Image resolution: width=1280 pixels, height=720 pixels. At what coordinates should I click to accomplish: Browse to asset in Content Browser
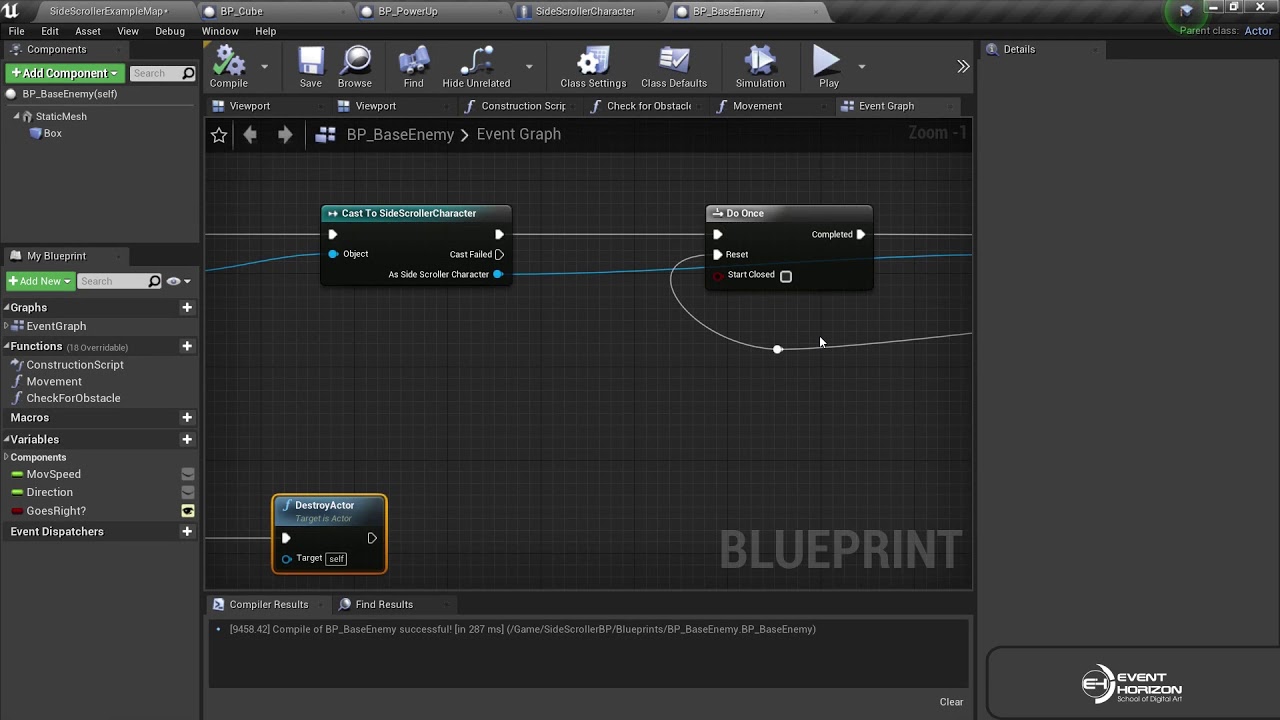[x=355, y=67]
